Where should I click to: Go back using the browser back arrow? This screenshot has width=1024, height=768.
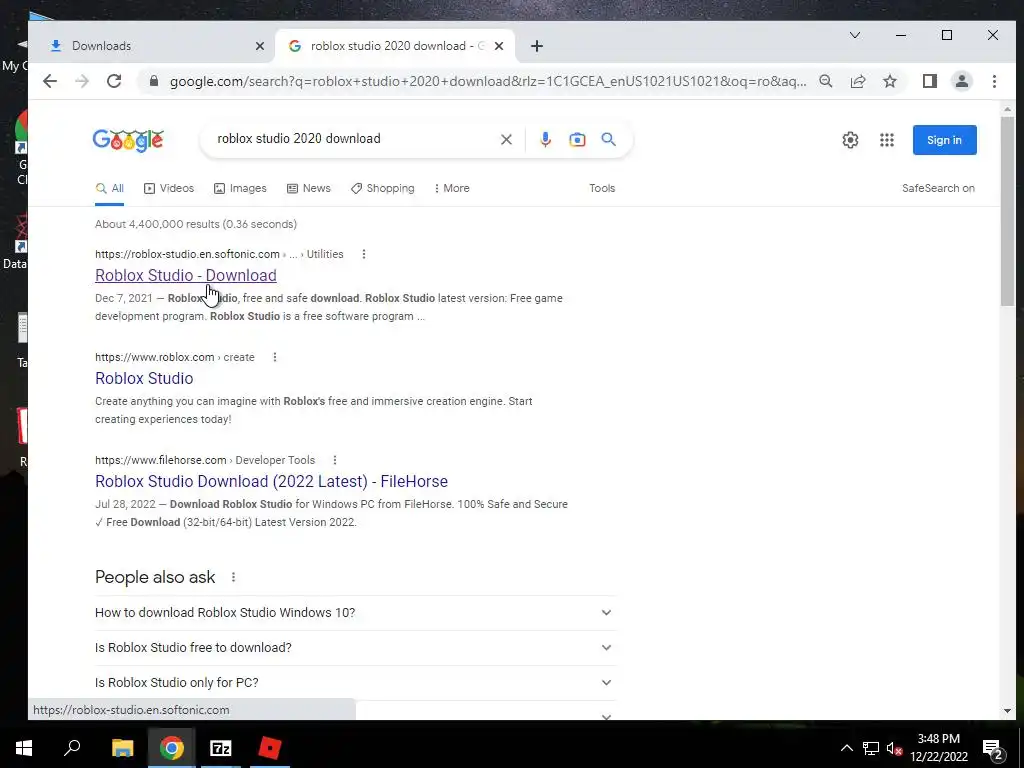pyautogui.click(x=50, y=81)
